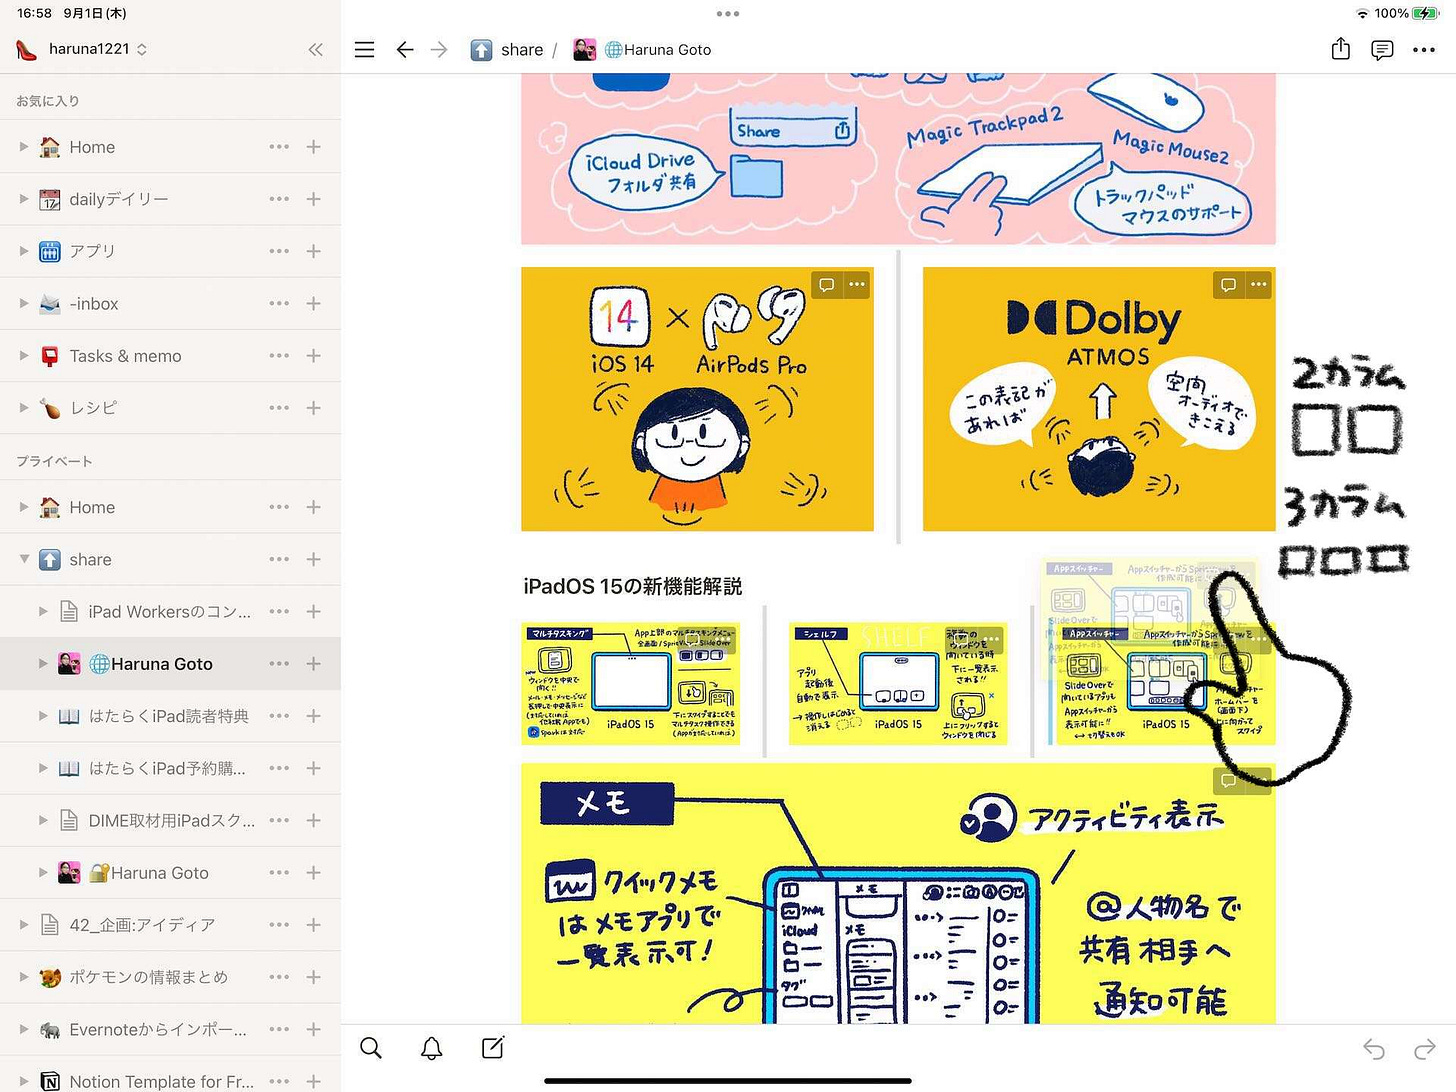Collapse the sidebar with double chevron icon
1456x1092 pixels.
tap(316, 49)
